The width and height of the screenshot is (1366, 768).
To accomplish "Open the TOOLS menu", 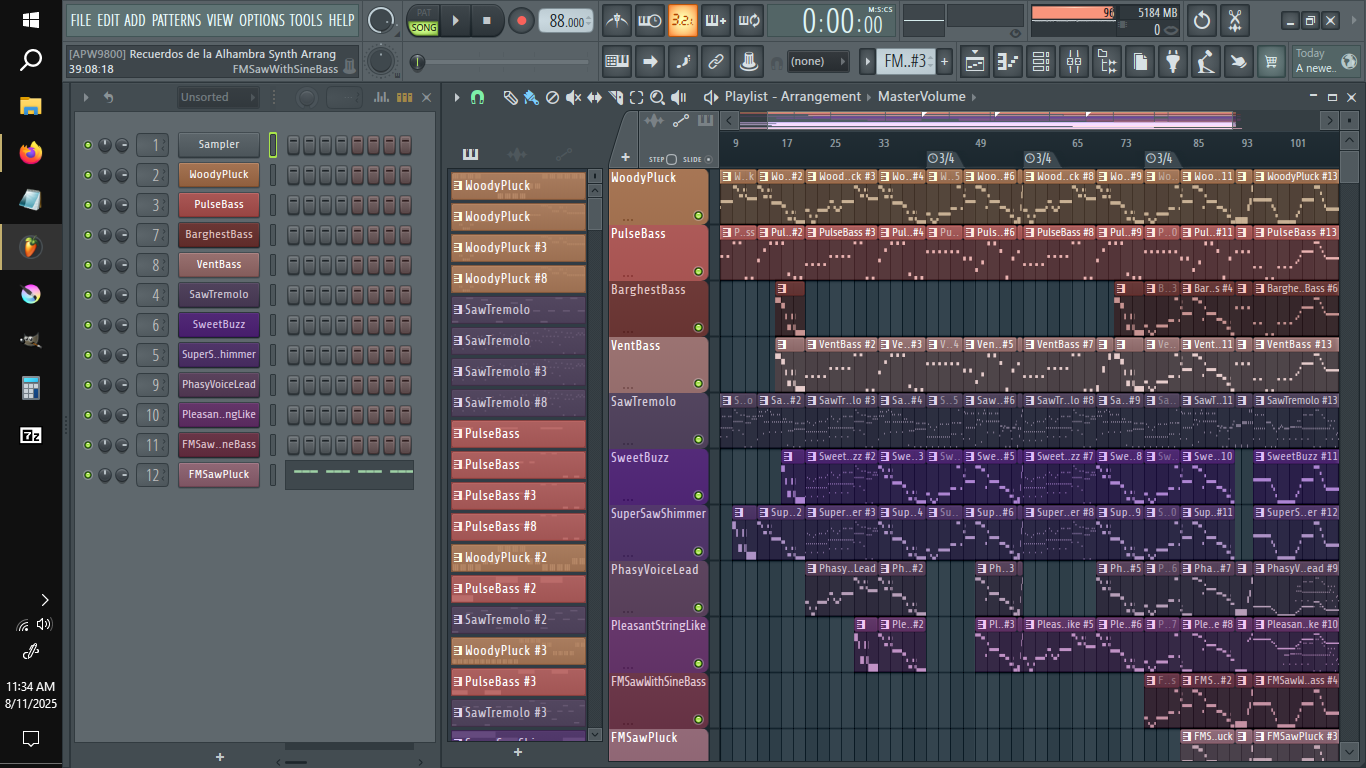I will click(x=307, y=20).
